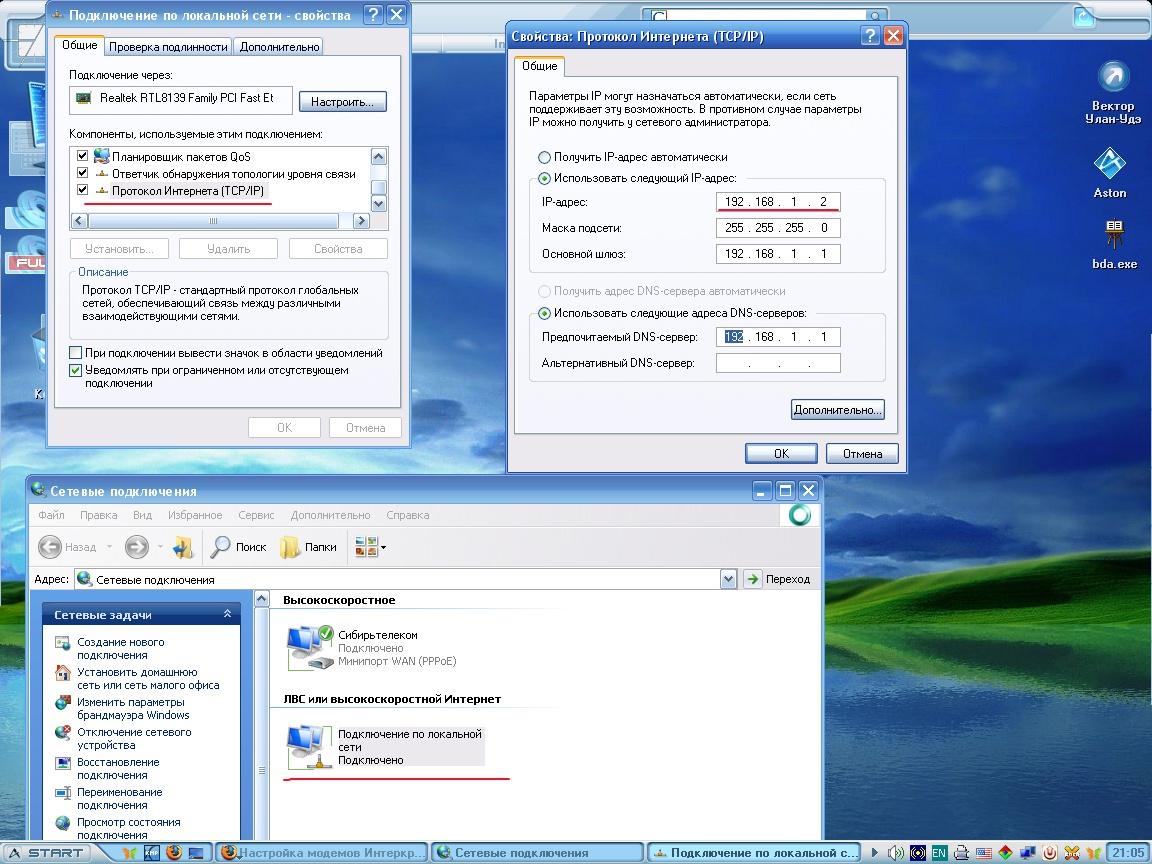1152x864 pixels.
Task: Switch to the Проверка подлинности tab
Action: [x=168, y=46]
